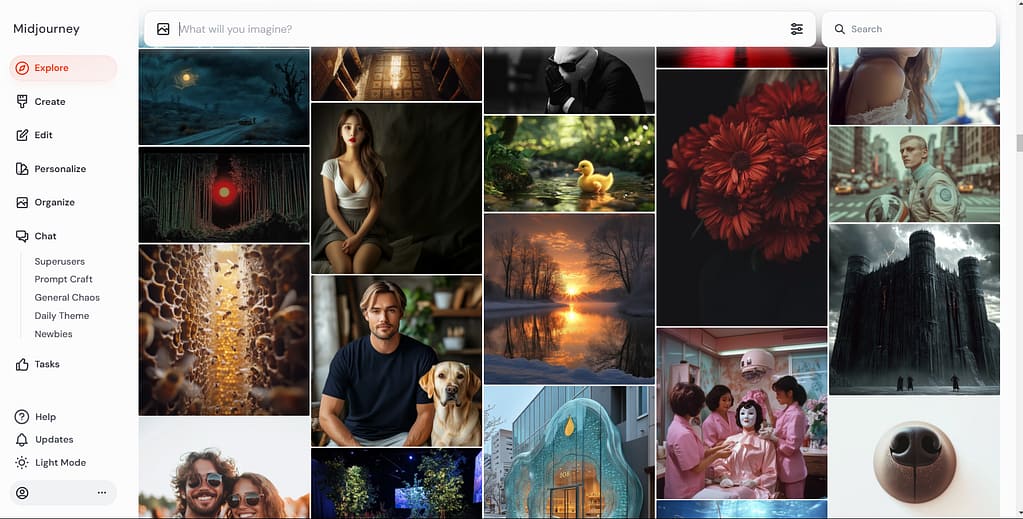The image size is (1023, 519).
Task: Open the seated woman portrait image
Action: (x=396, y=188)
